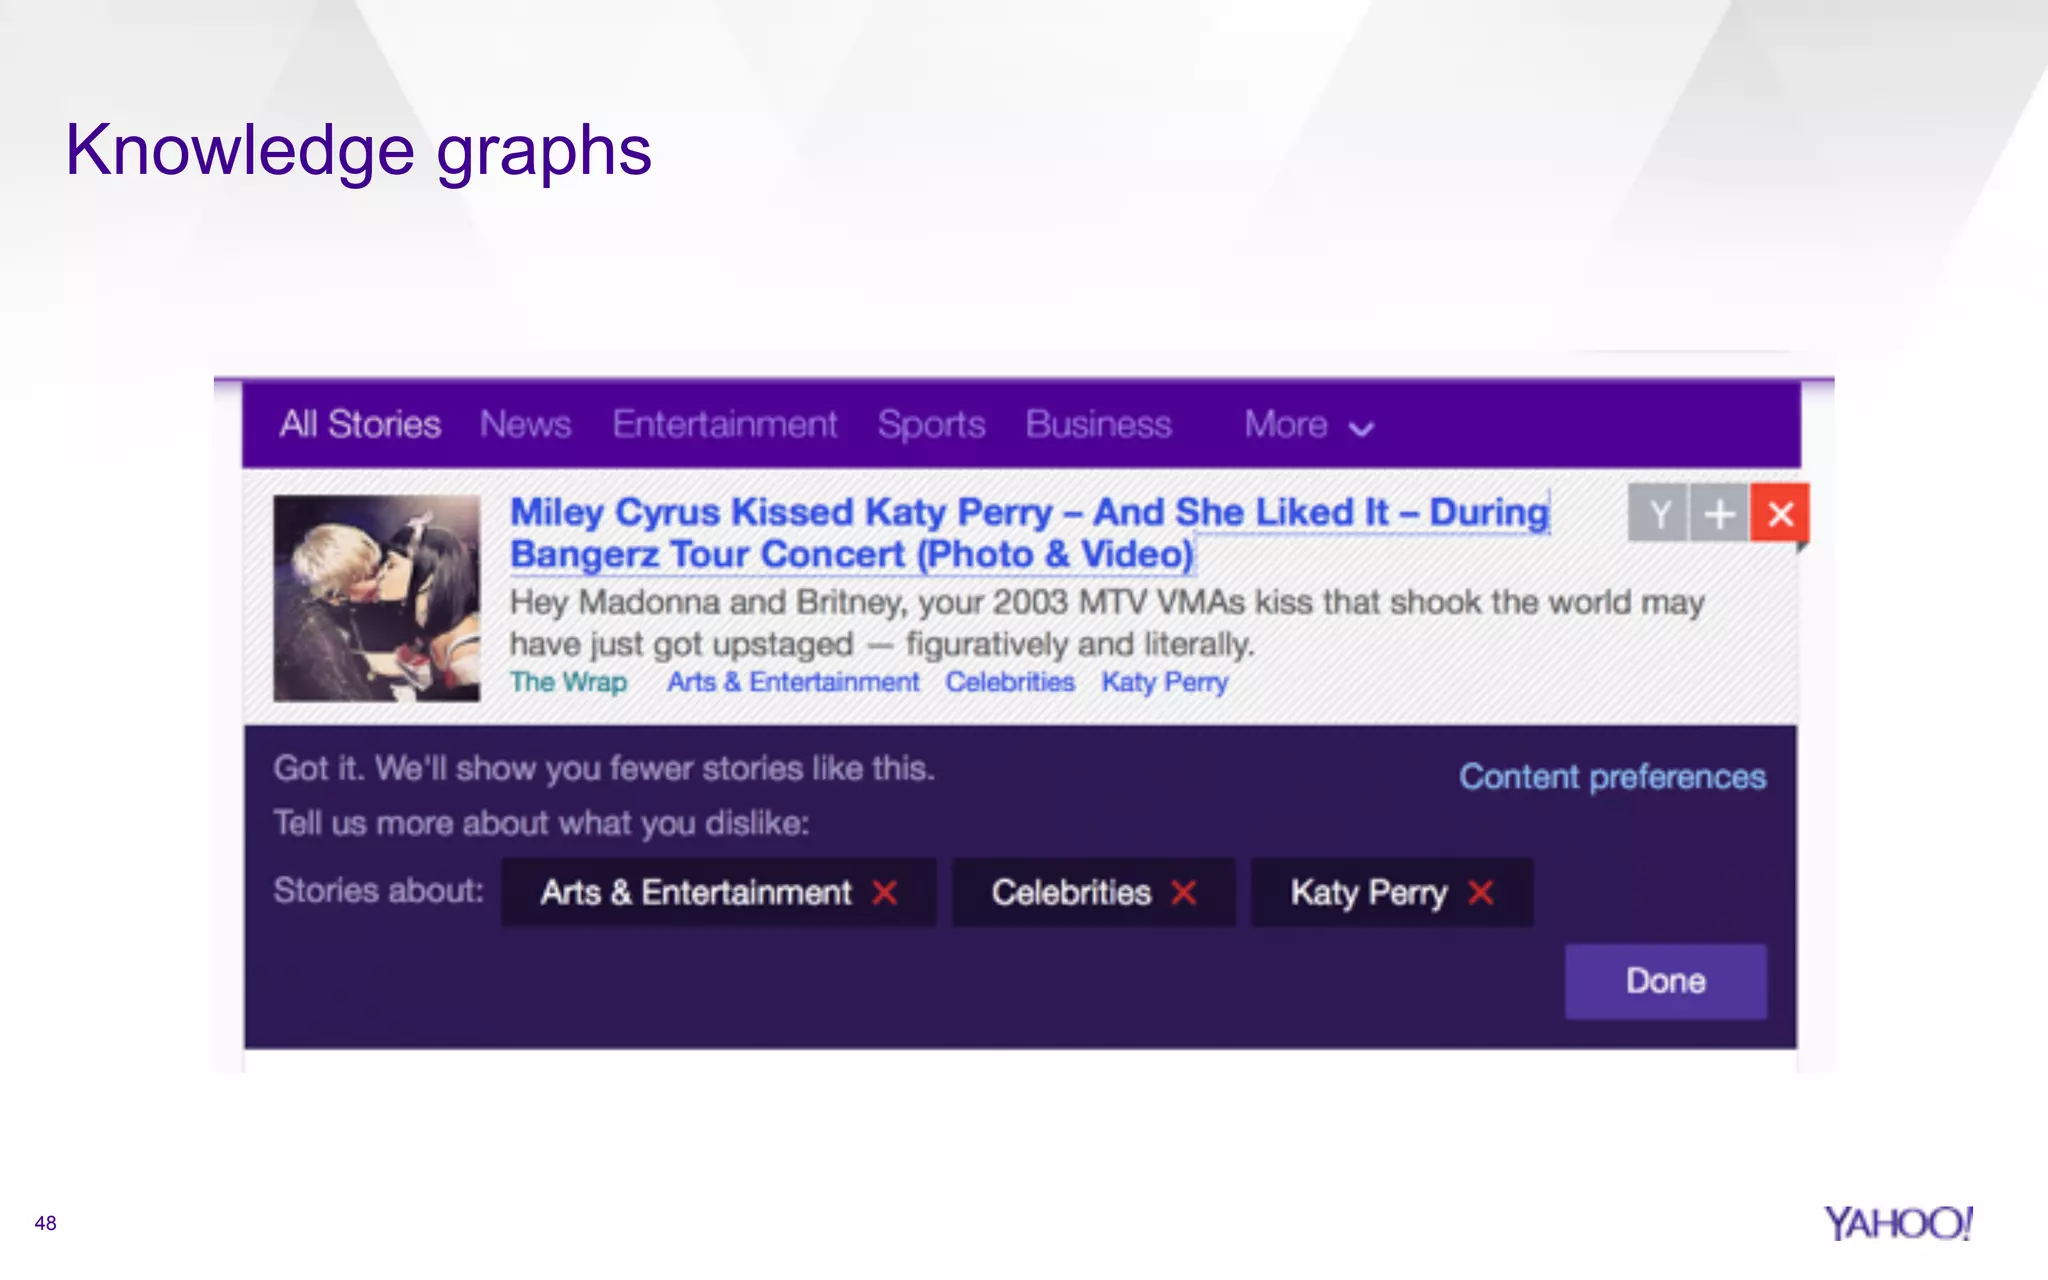Select the Arts & Entertainment dislike chip
Screen dimensions: 2048x1280
pyautogui.click(x=719, y=892)
